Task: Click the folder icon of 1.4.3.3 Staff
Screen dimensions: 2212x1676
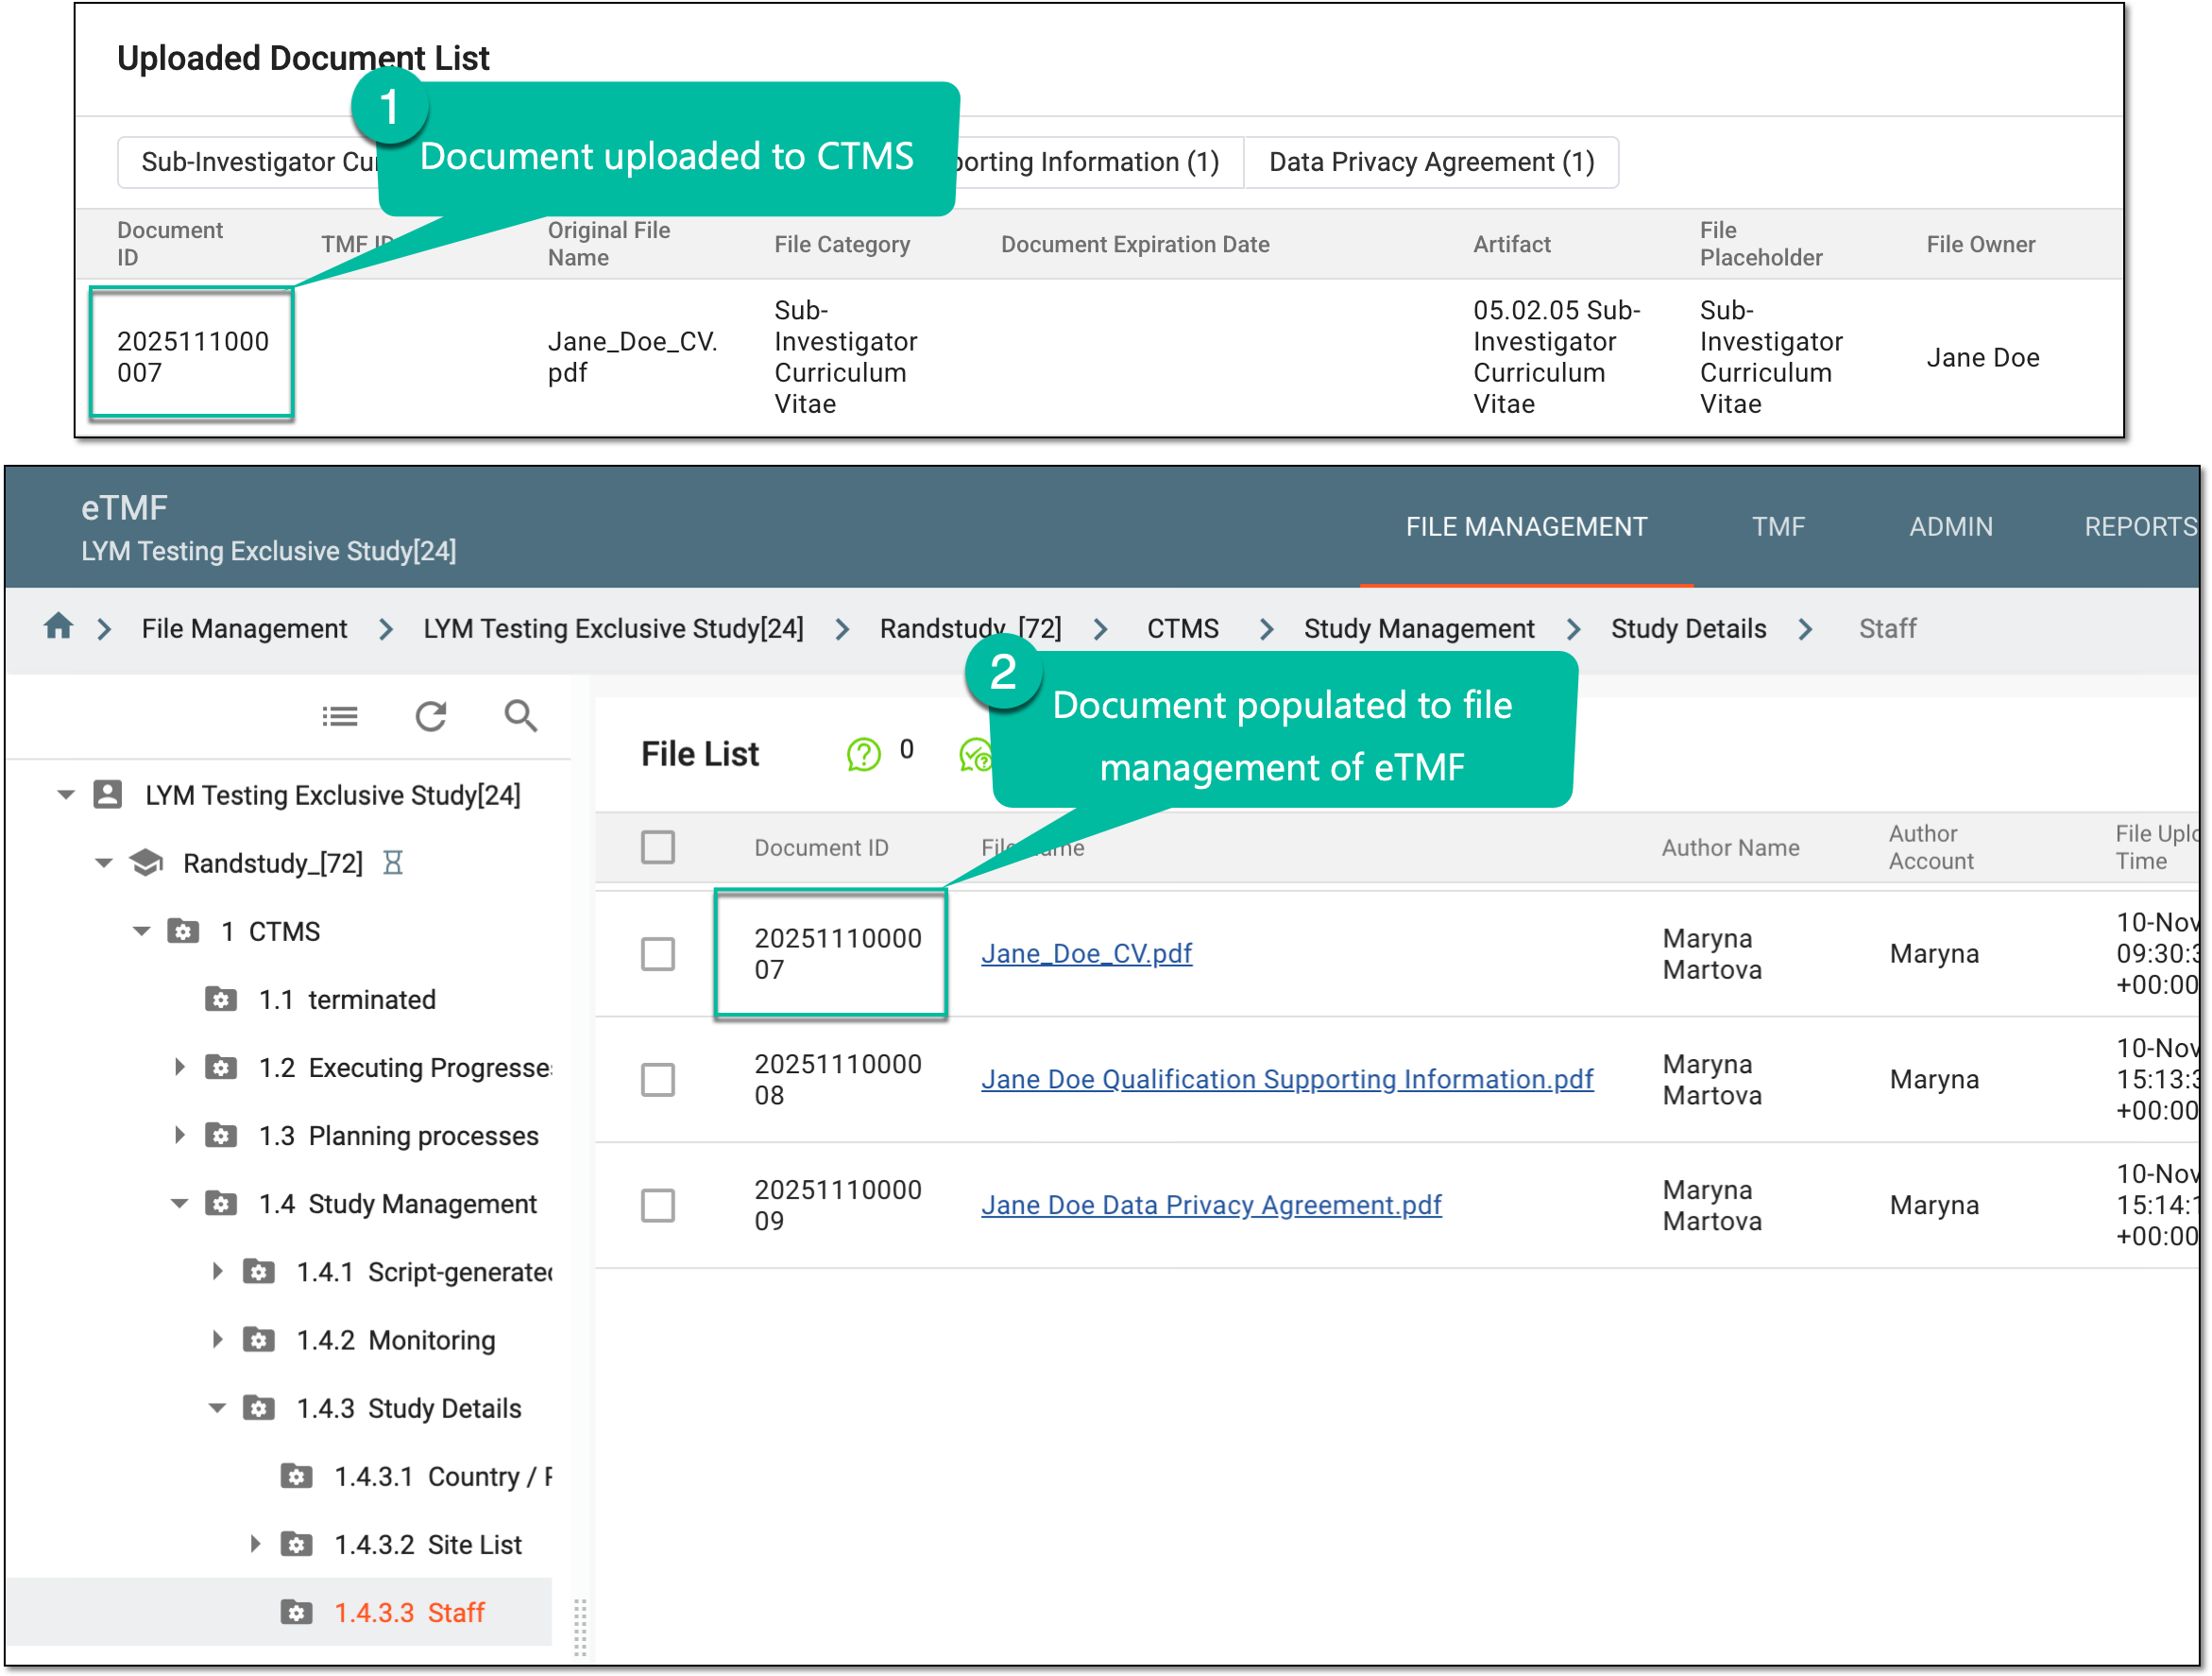Action: (x=297, y=1612)
